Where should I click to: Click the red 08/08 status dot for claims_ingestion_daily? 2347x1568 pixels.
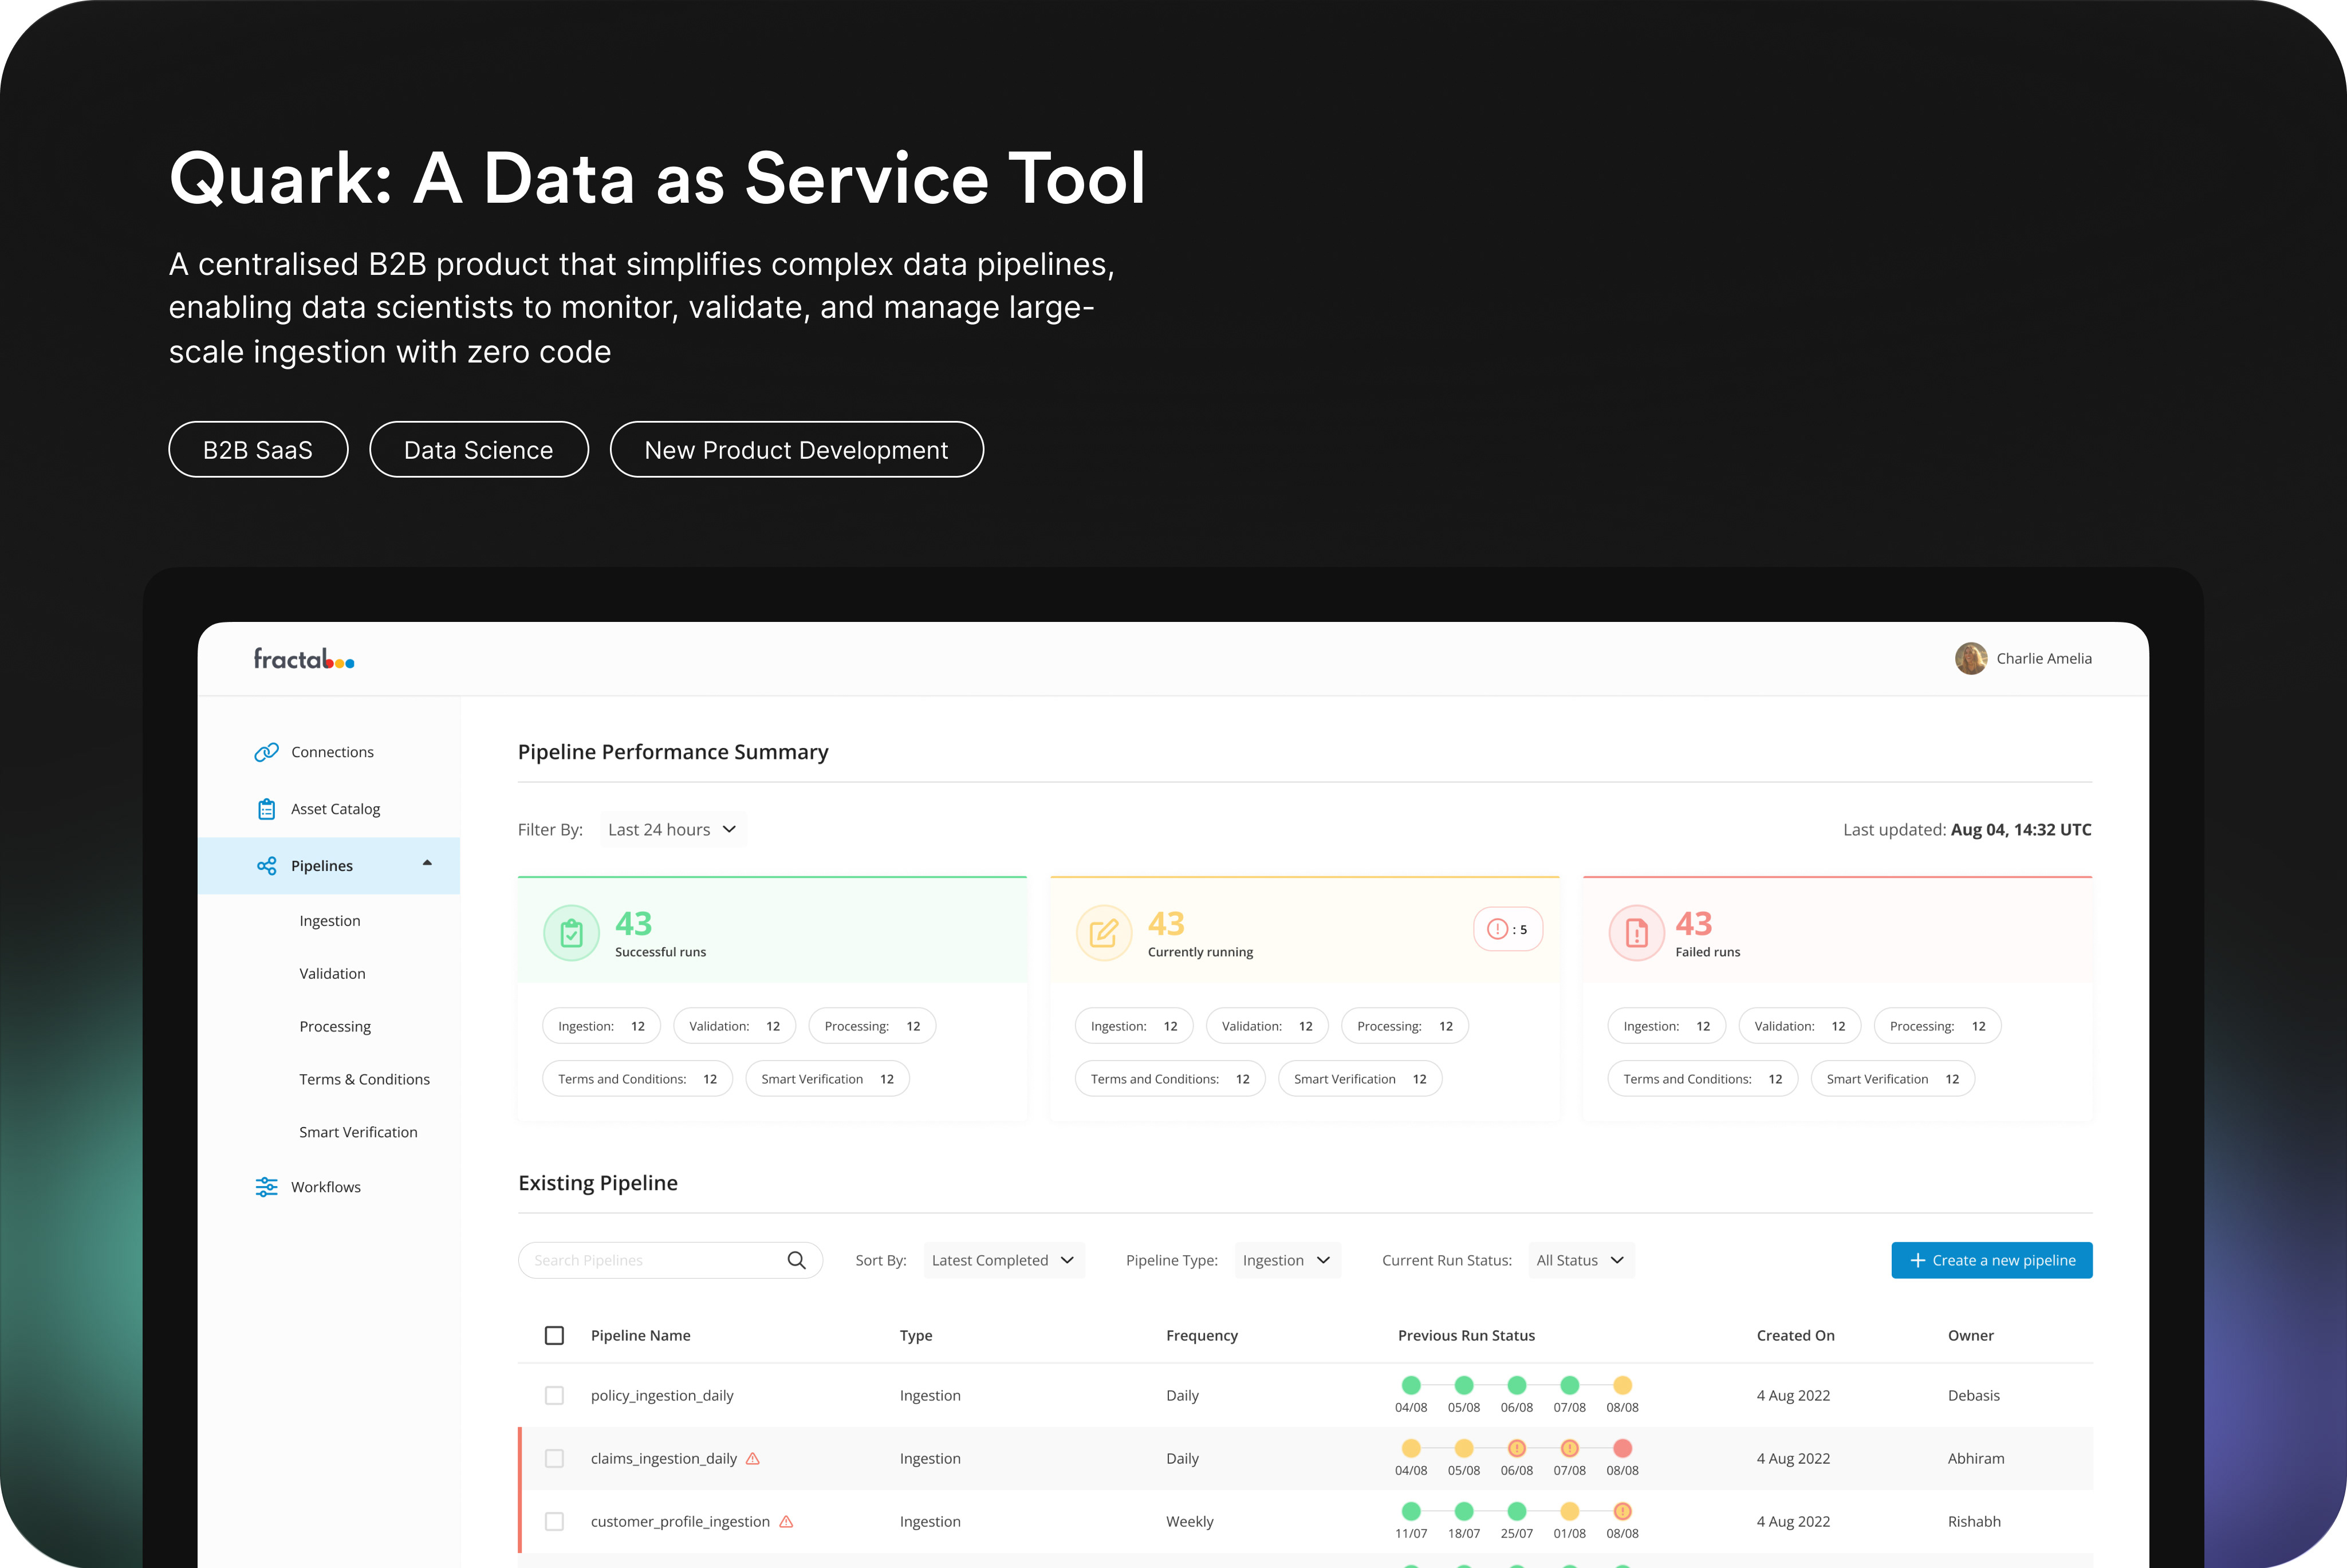click(x=1622, y=1448)
